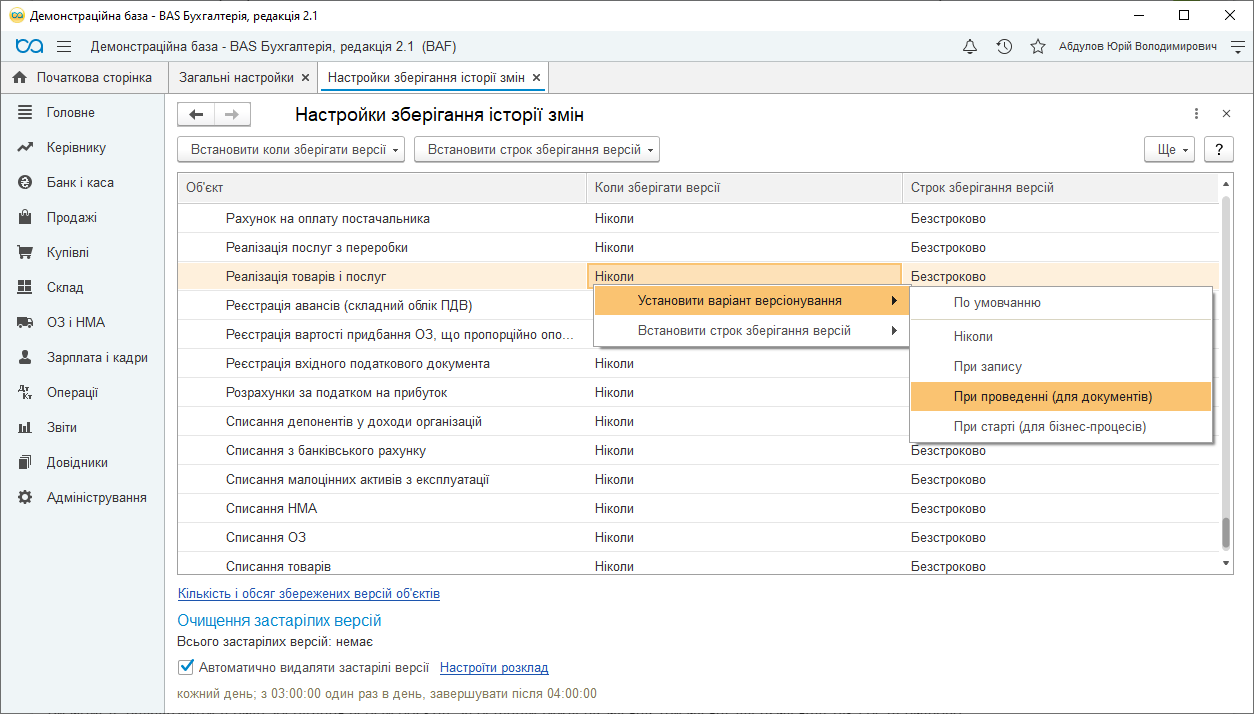Click Безстроково cell for Списання ОЗ
Image resolution: width=1254 pixels, height=714 pixels.
(1061, 538)
